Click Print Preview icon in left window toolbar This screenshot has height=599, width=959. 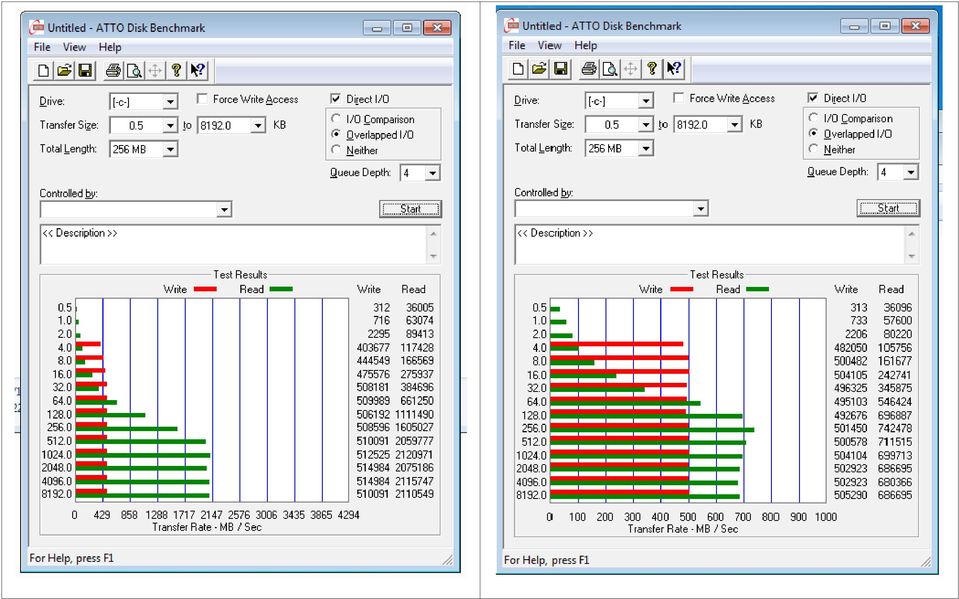point(134,70)
